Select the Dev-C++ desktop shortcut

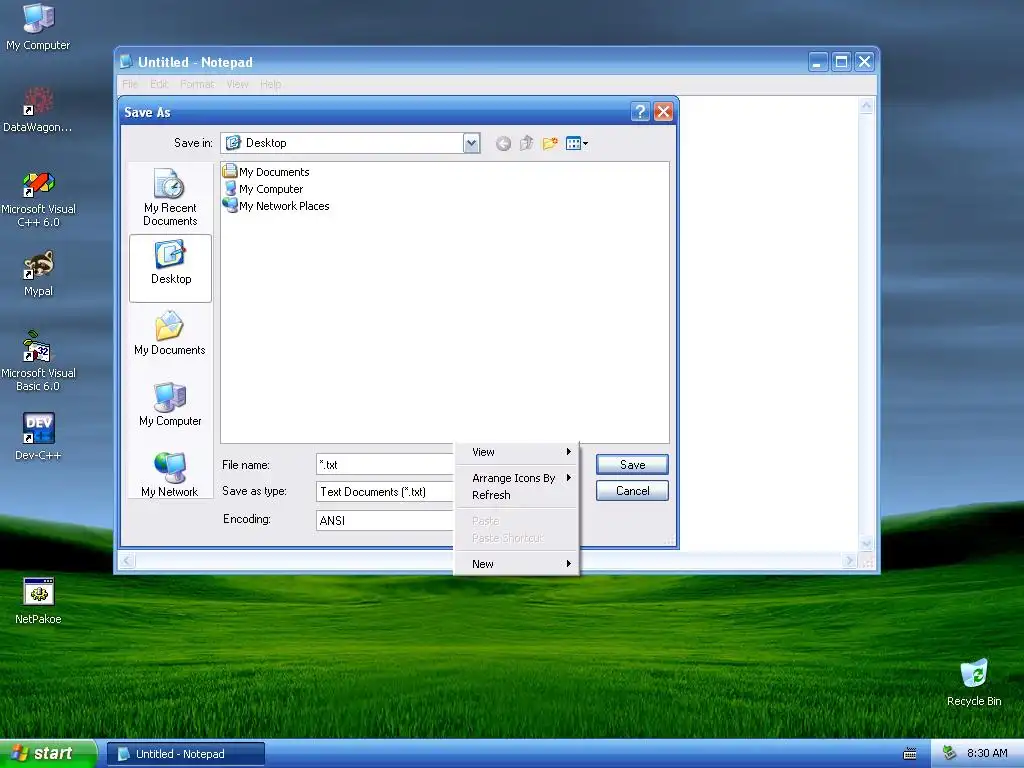point(38,436)
